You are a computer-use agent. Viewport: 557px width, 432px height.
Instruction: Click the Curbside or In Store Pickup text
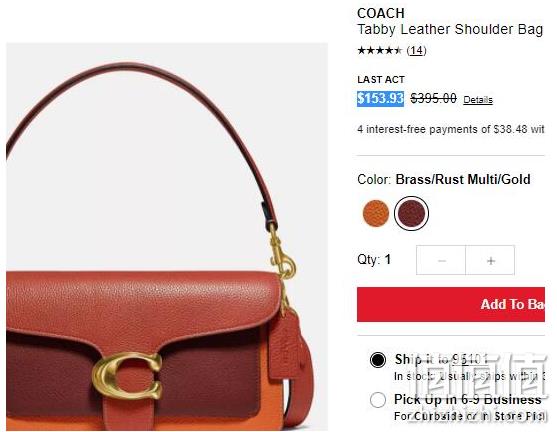pyautogui.click(x=479, y=416)
